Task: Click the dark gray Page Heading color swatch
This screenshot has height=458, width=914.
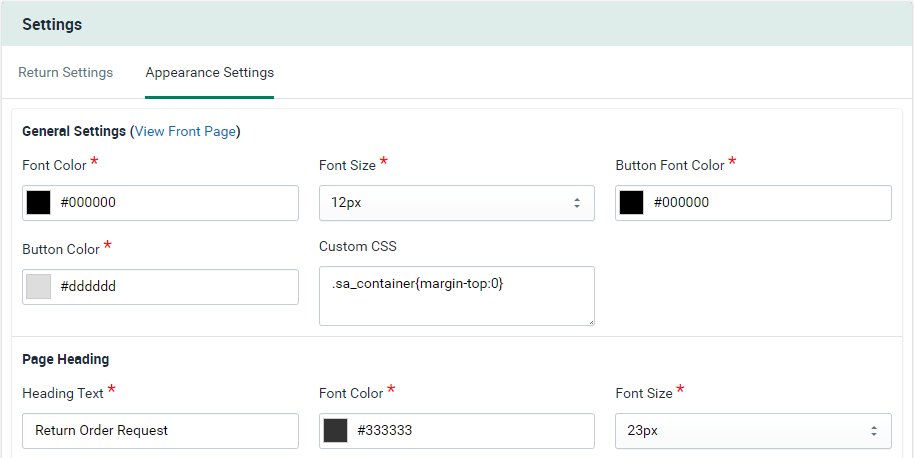Action: click(336, 431)
